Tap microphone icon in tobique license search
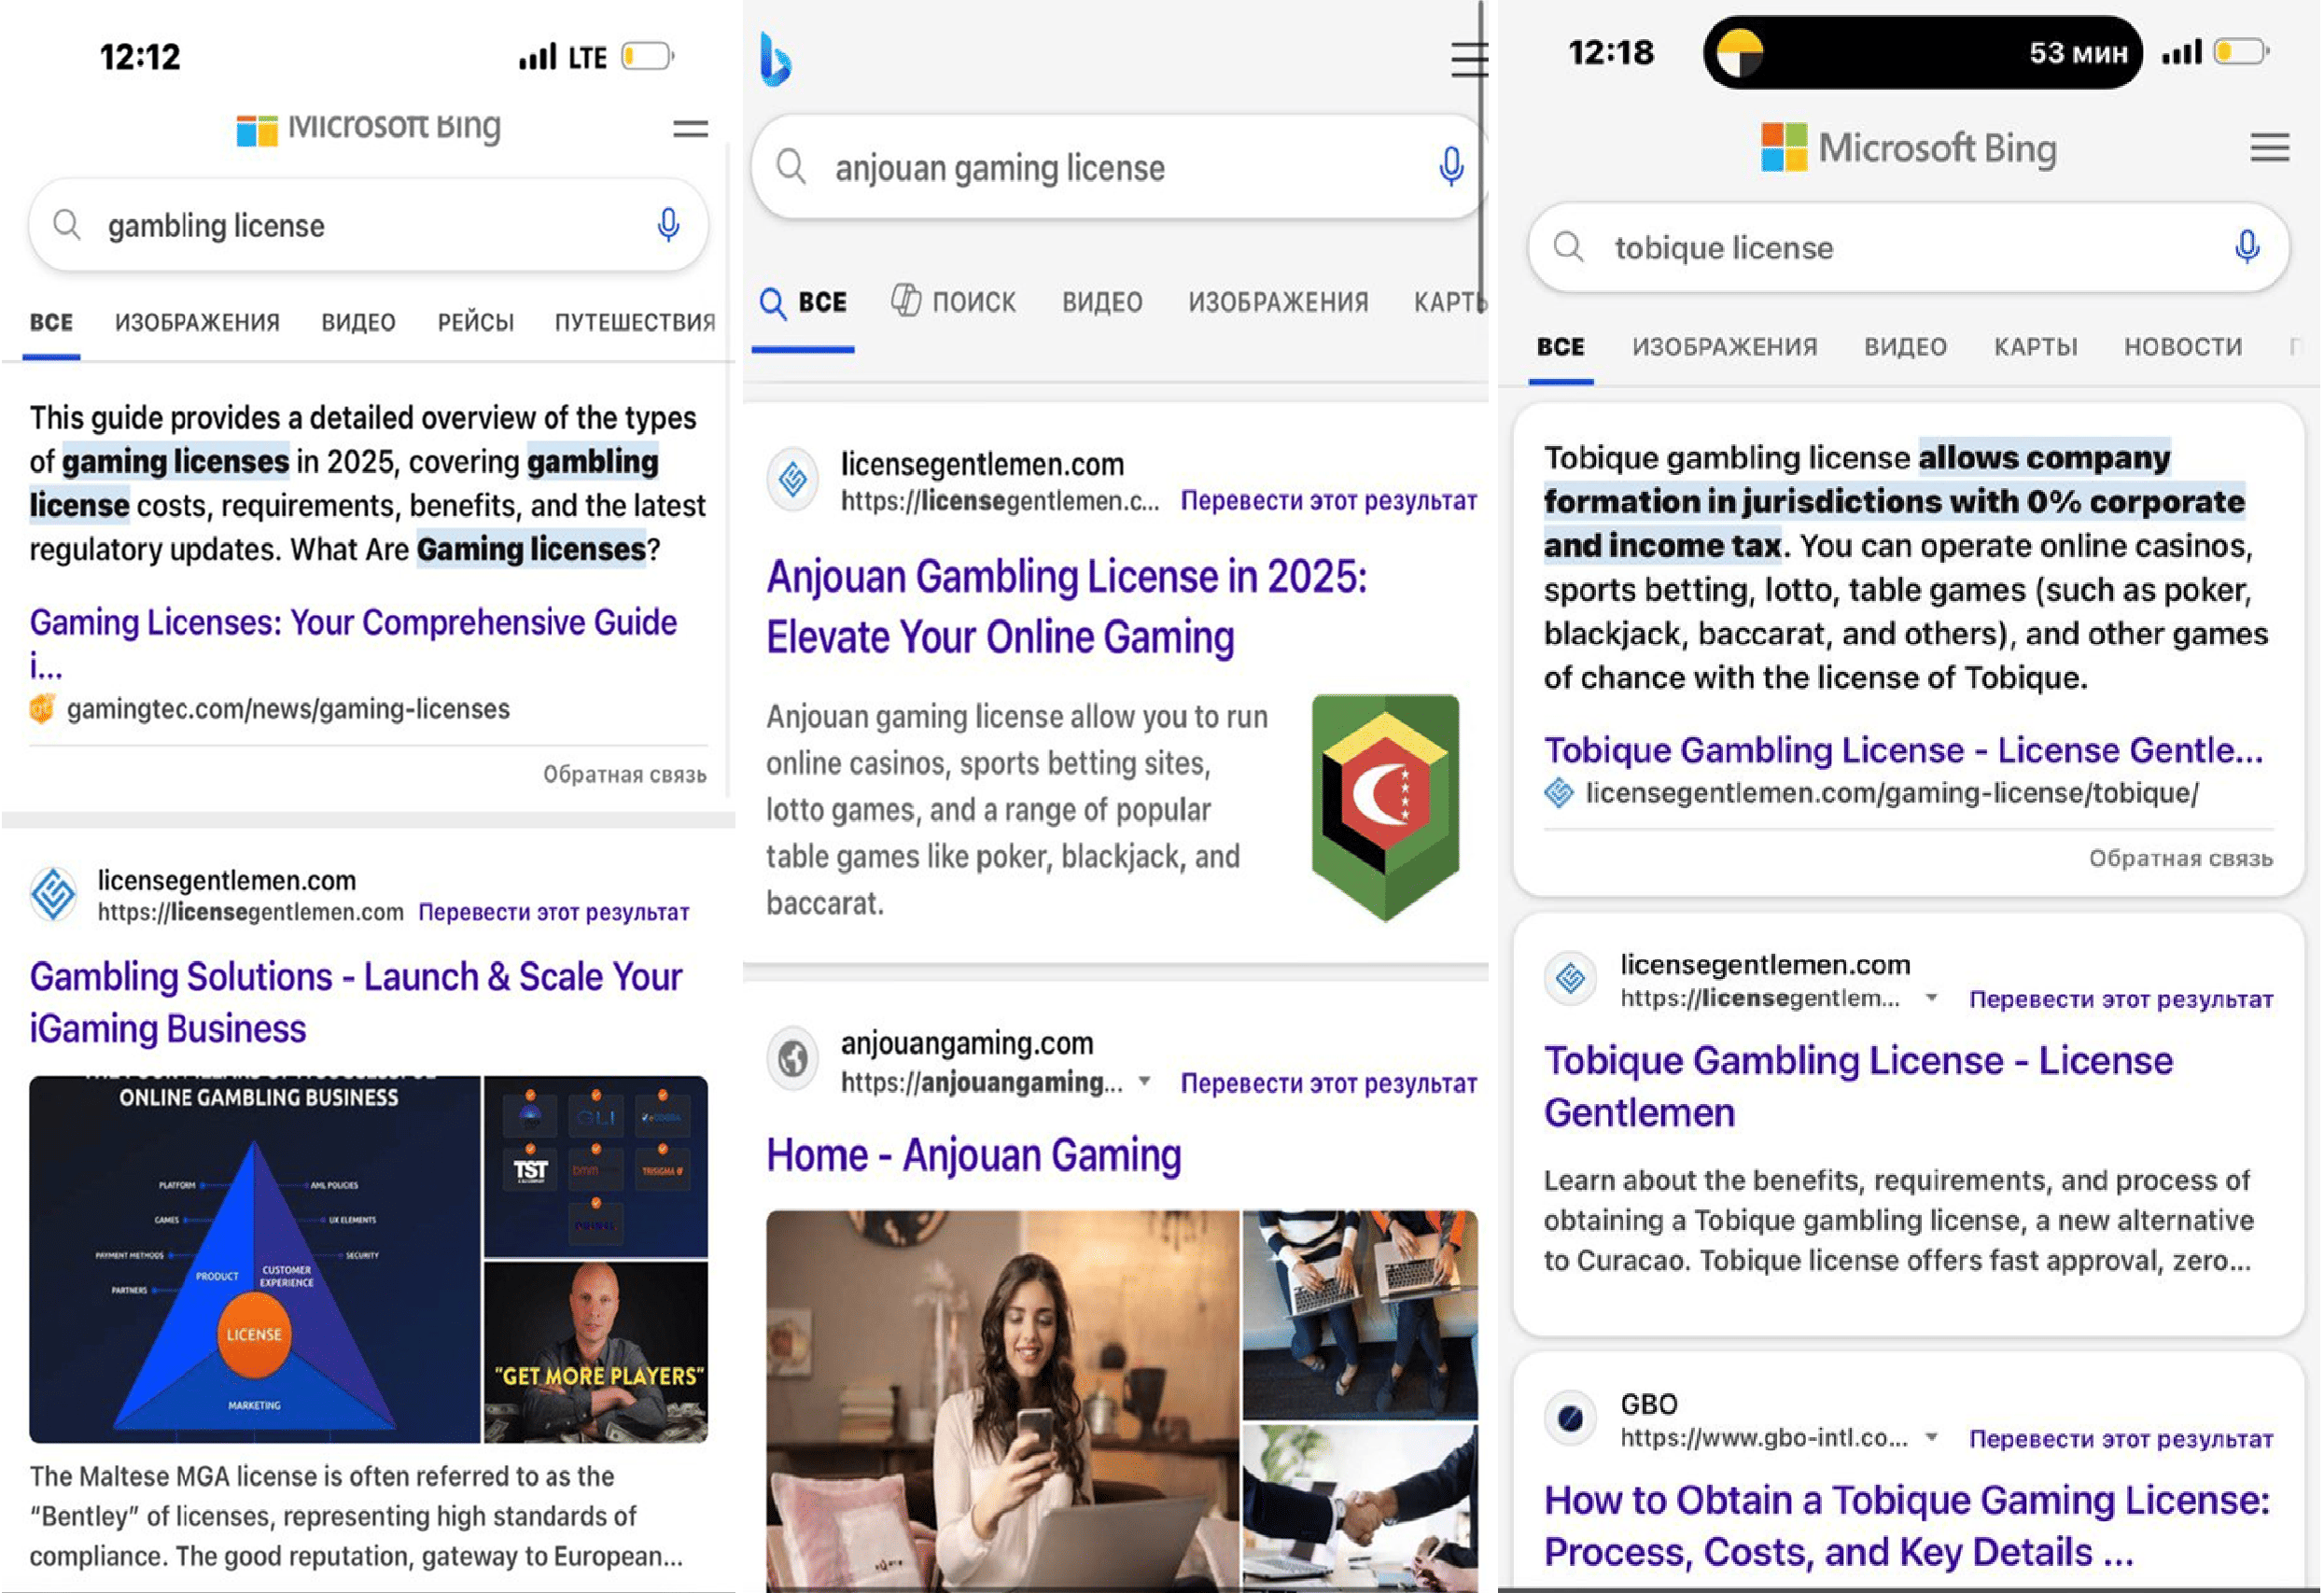 (x=2246, y=246)
